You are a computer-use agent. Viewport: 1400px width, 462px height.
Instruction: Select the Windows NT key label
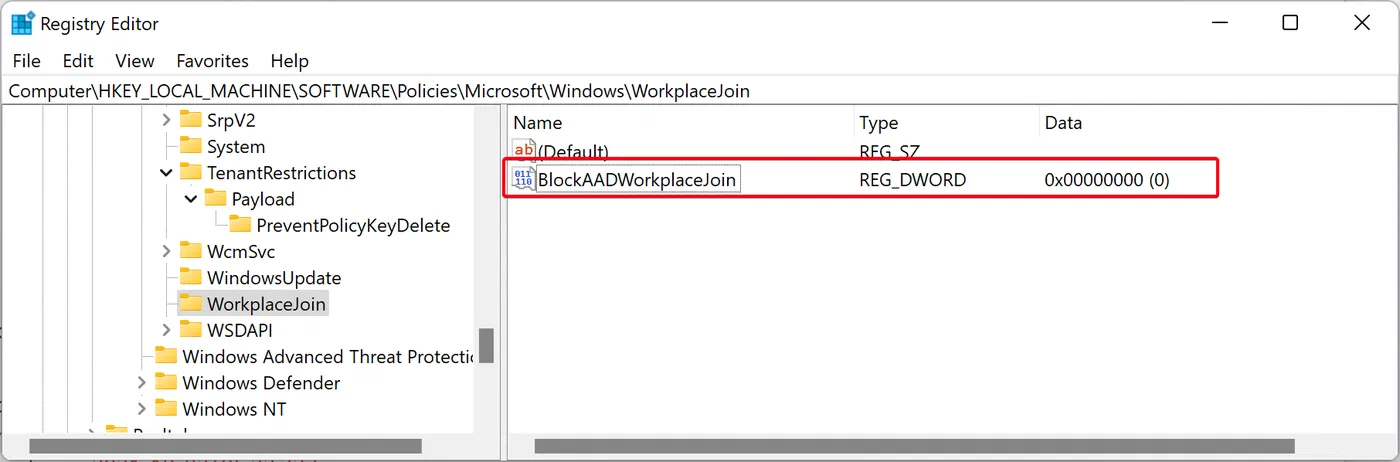pos(234,409)
